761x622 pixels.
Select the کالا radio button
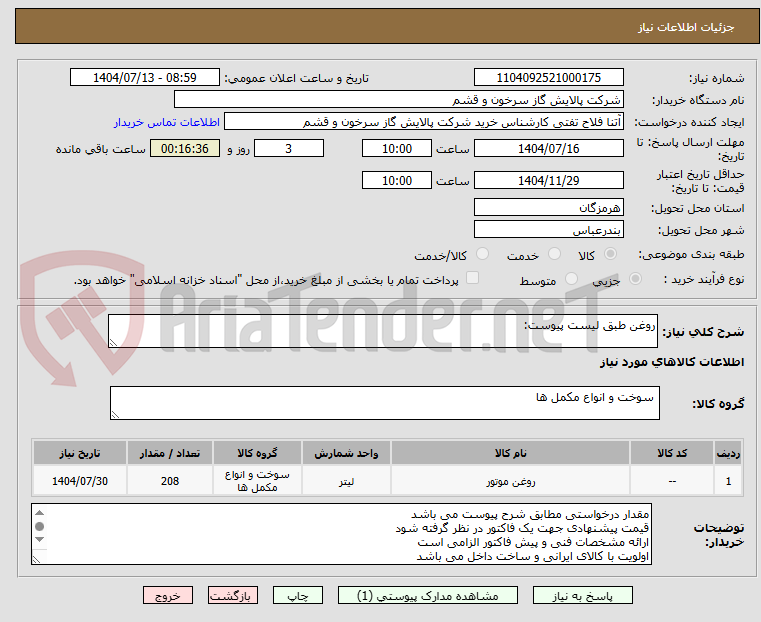tap(611, 254)
